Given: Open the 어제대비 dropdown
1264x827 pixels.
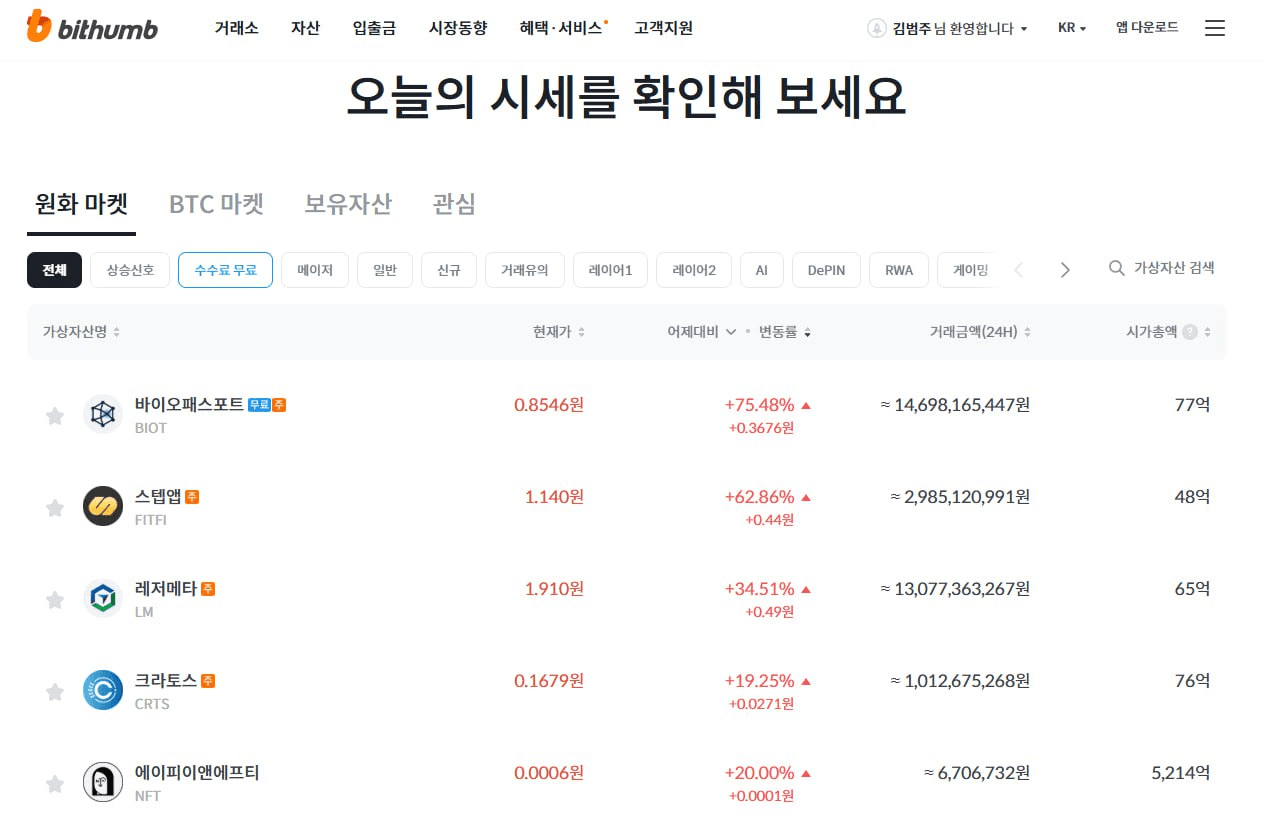Looking at the screenshot, I should click(702, 332).
